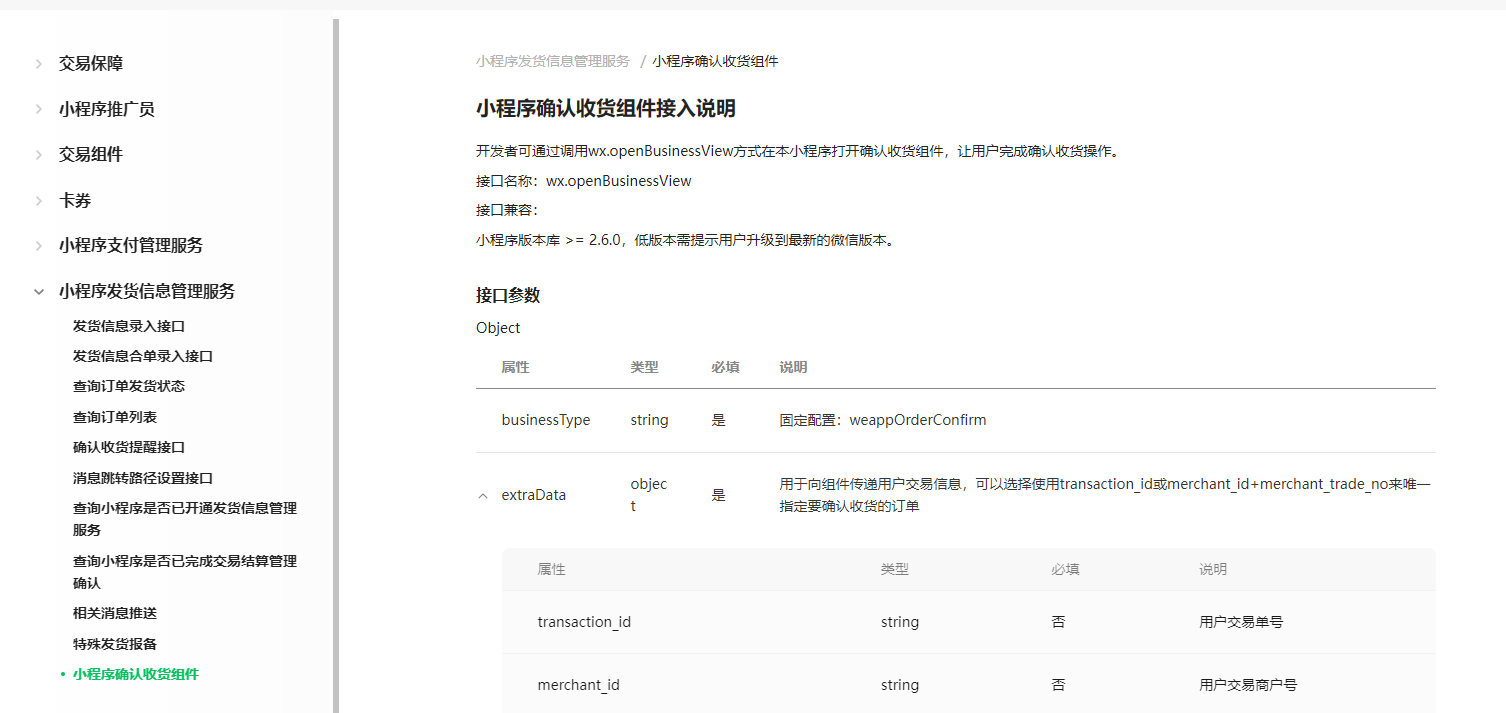
Task: Click heading 接口参数
Action: [x=508, y=295]
